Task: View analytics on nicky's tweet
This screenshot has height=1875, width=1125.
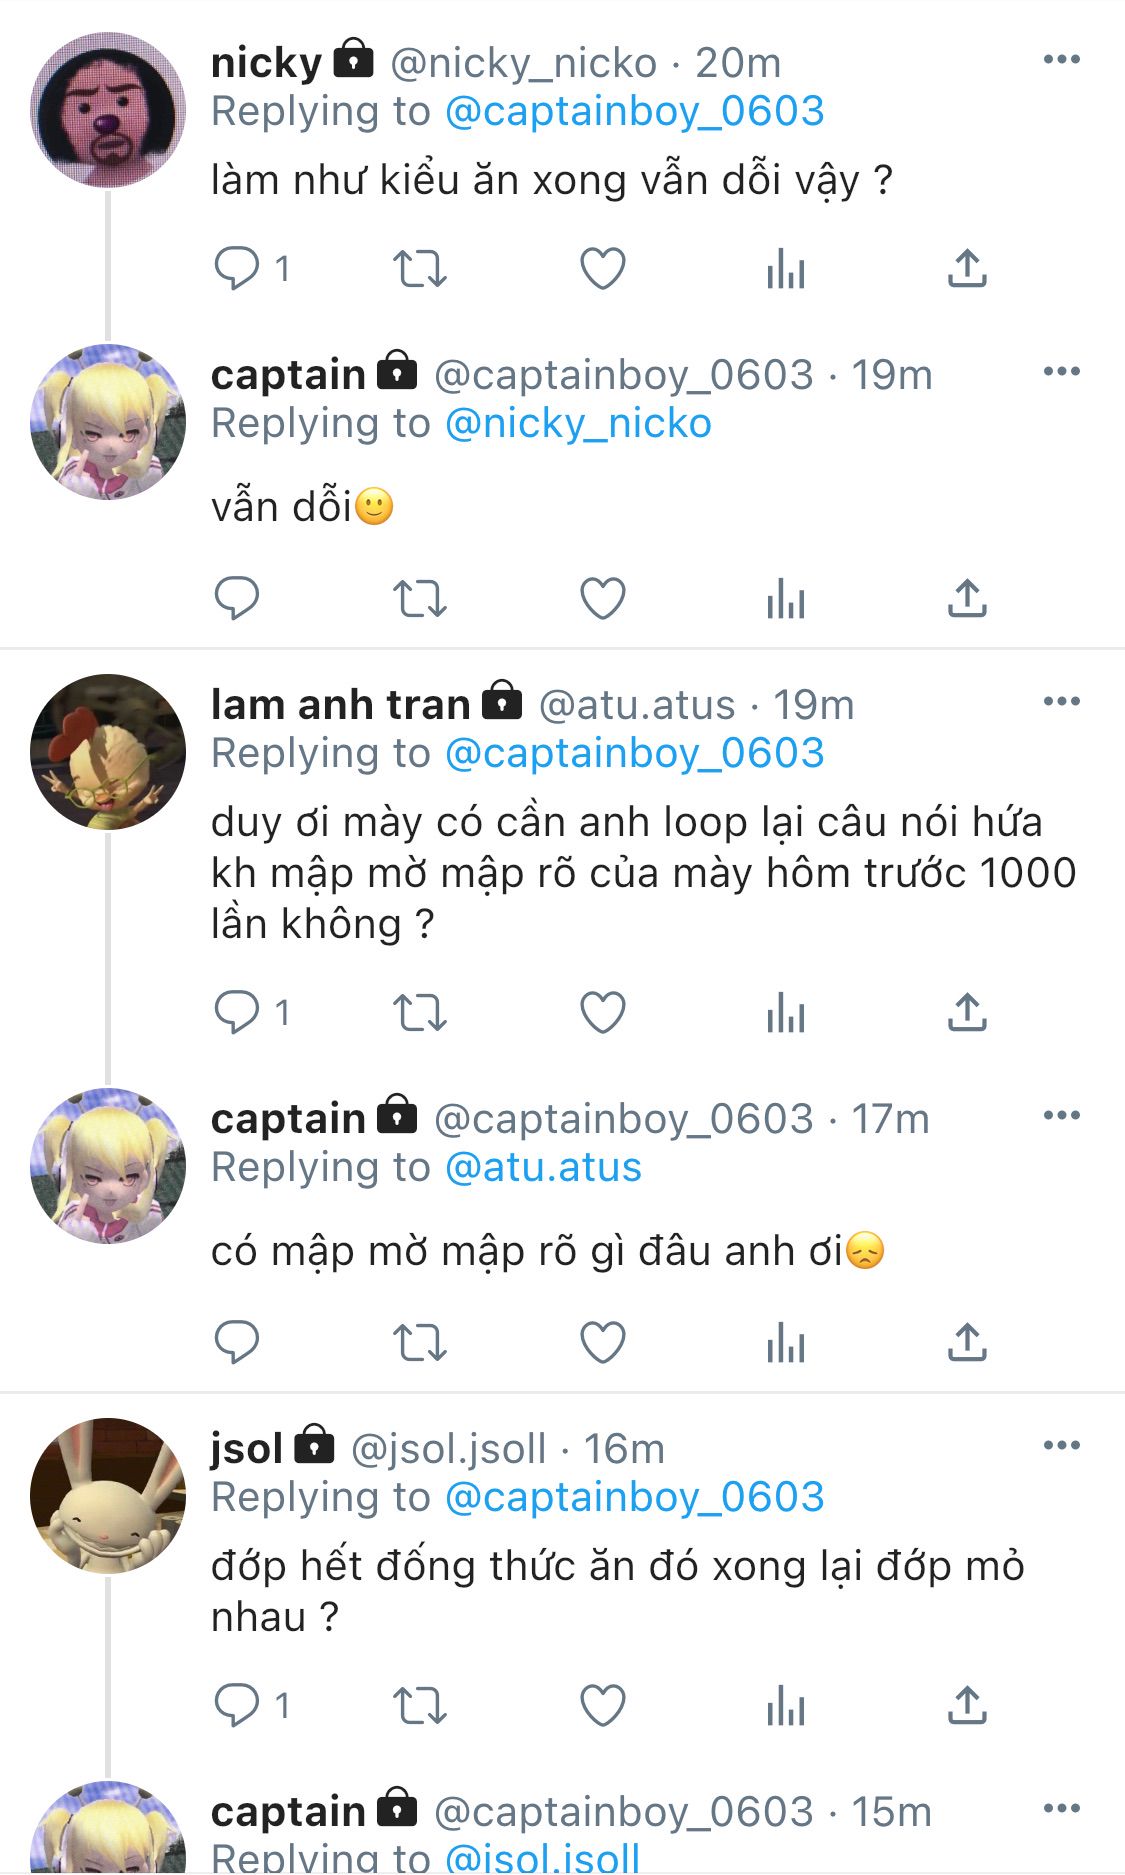Action: [786, 269]
